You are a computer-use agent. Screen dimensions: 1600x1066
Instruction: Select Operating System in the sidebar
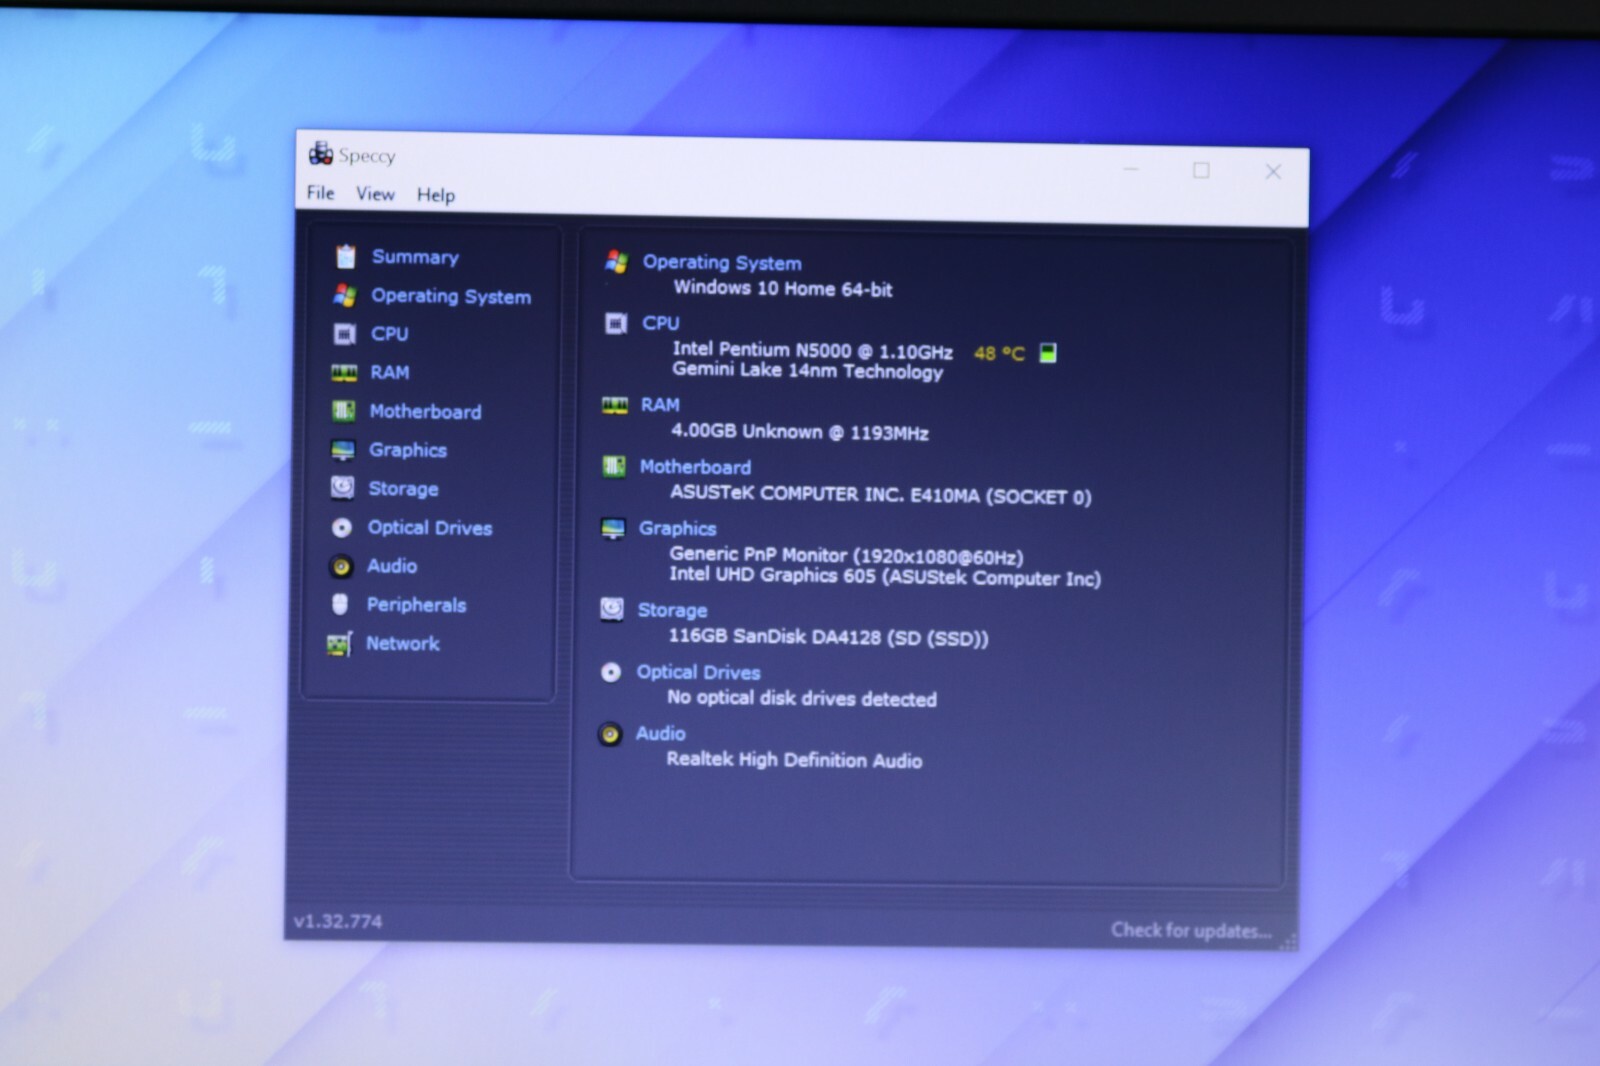tap(451, 296)
